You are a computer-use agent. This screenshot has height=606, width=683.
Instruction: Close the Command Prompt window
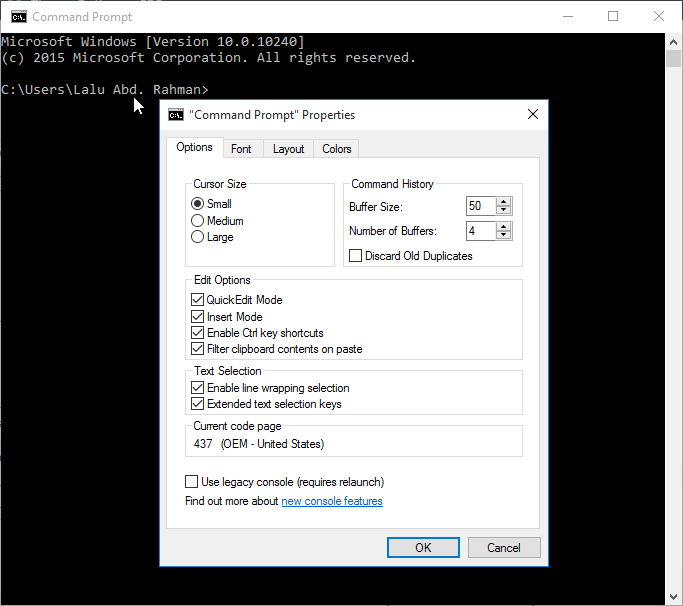tap(659, 17)
